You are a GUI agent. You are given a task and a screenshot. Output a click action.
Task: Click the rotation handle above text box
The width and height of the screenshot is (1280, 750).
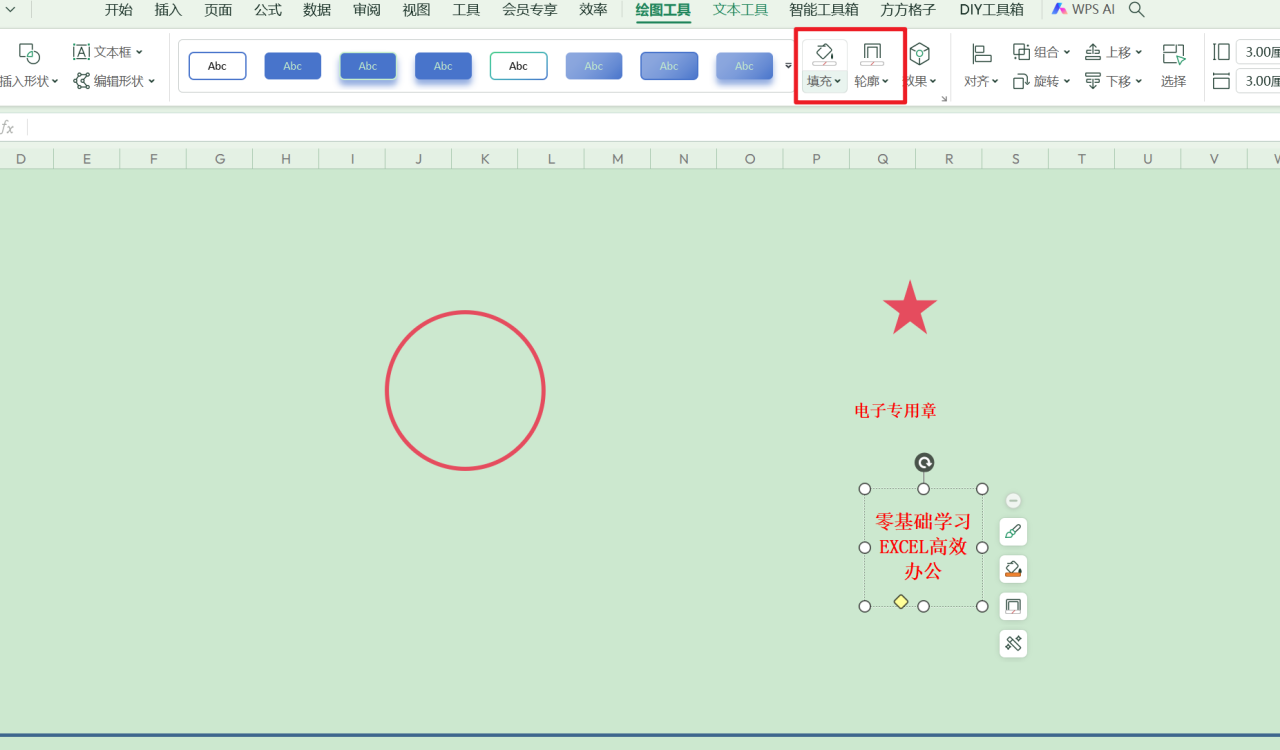tap(924, 462)
